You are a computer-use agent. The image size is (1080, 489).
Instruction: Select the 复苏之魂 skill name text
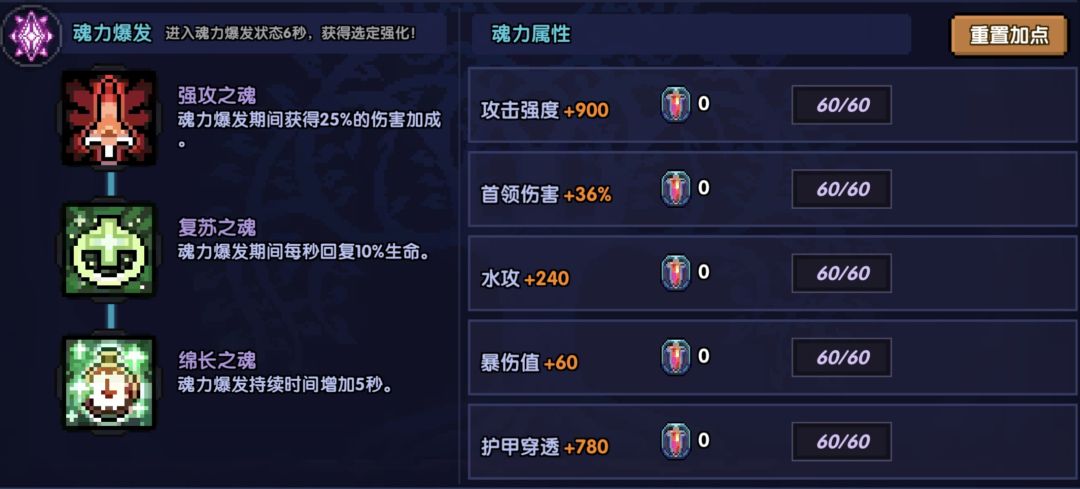217,228
